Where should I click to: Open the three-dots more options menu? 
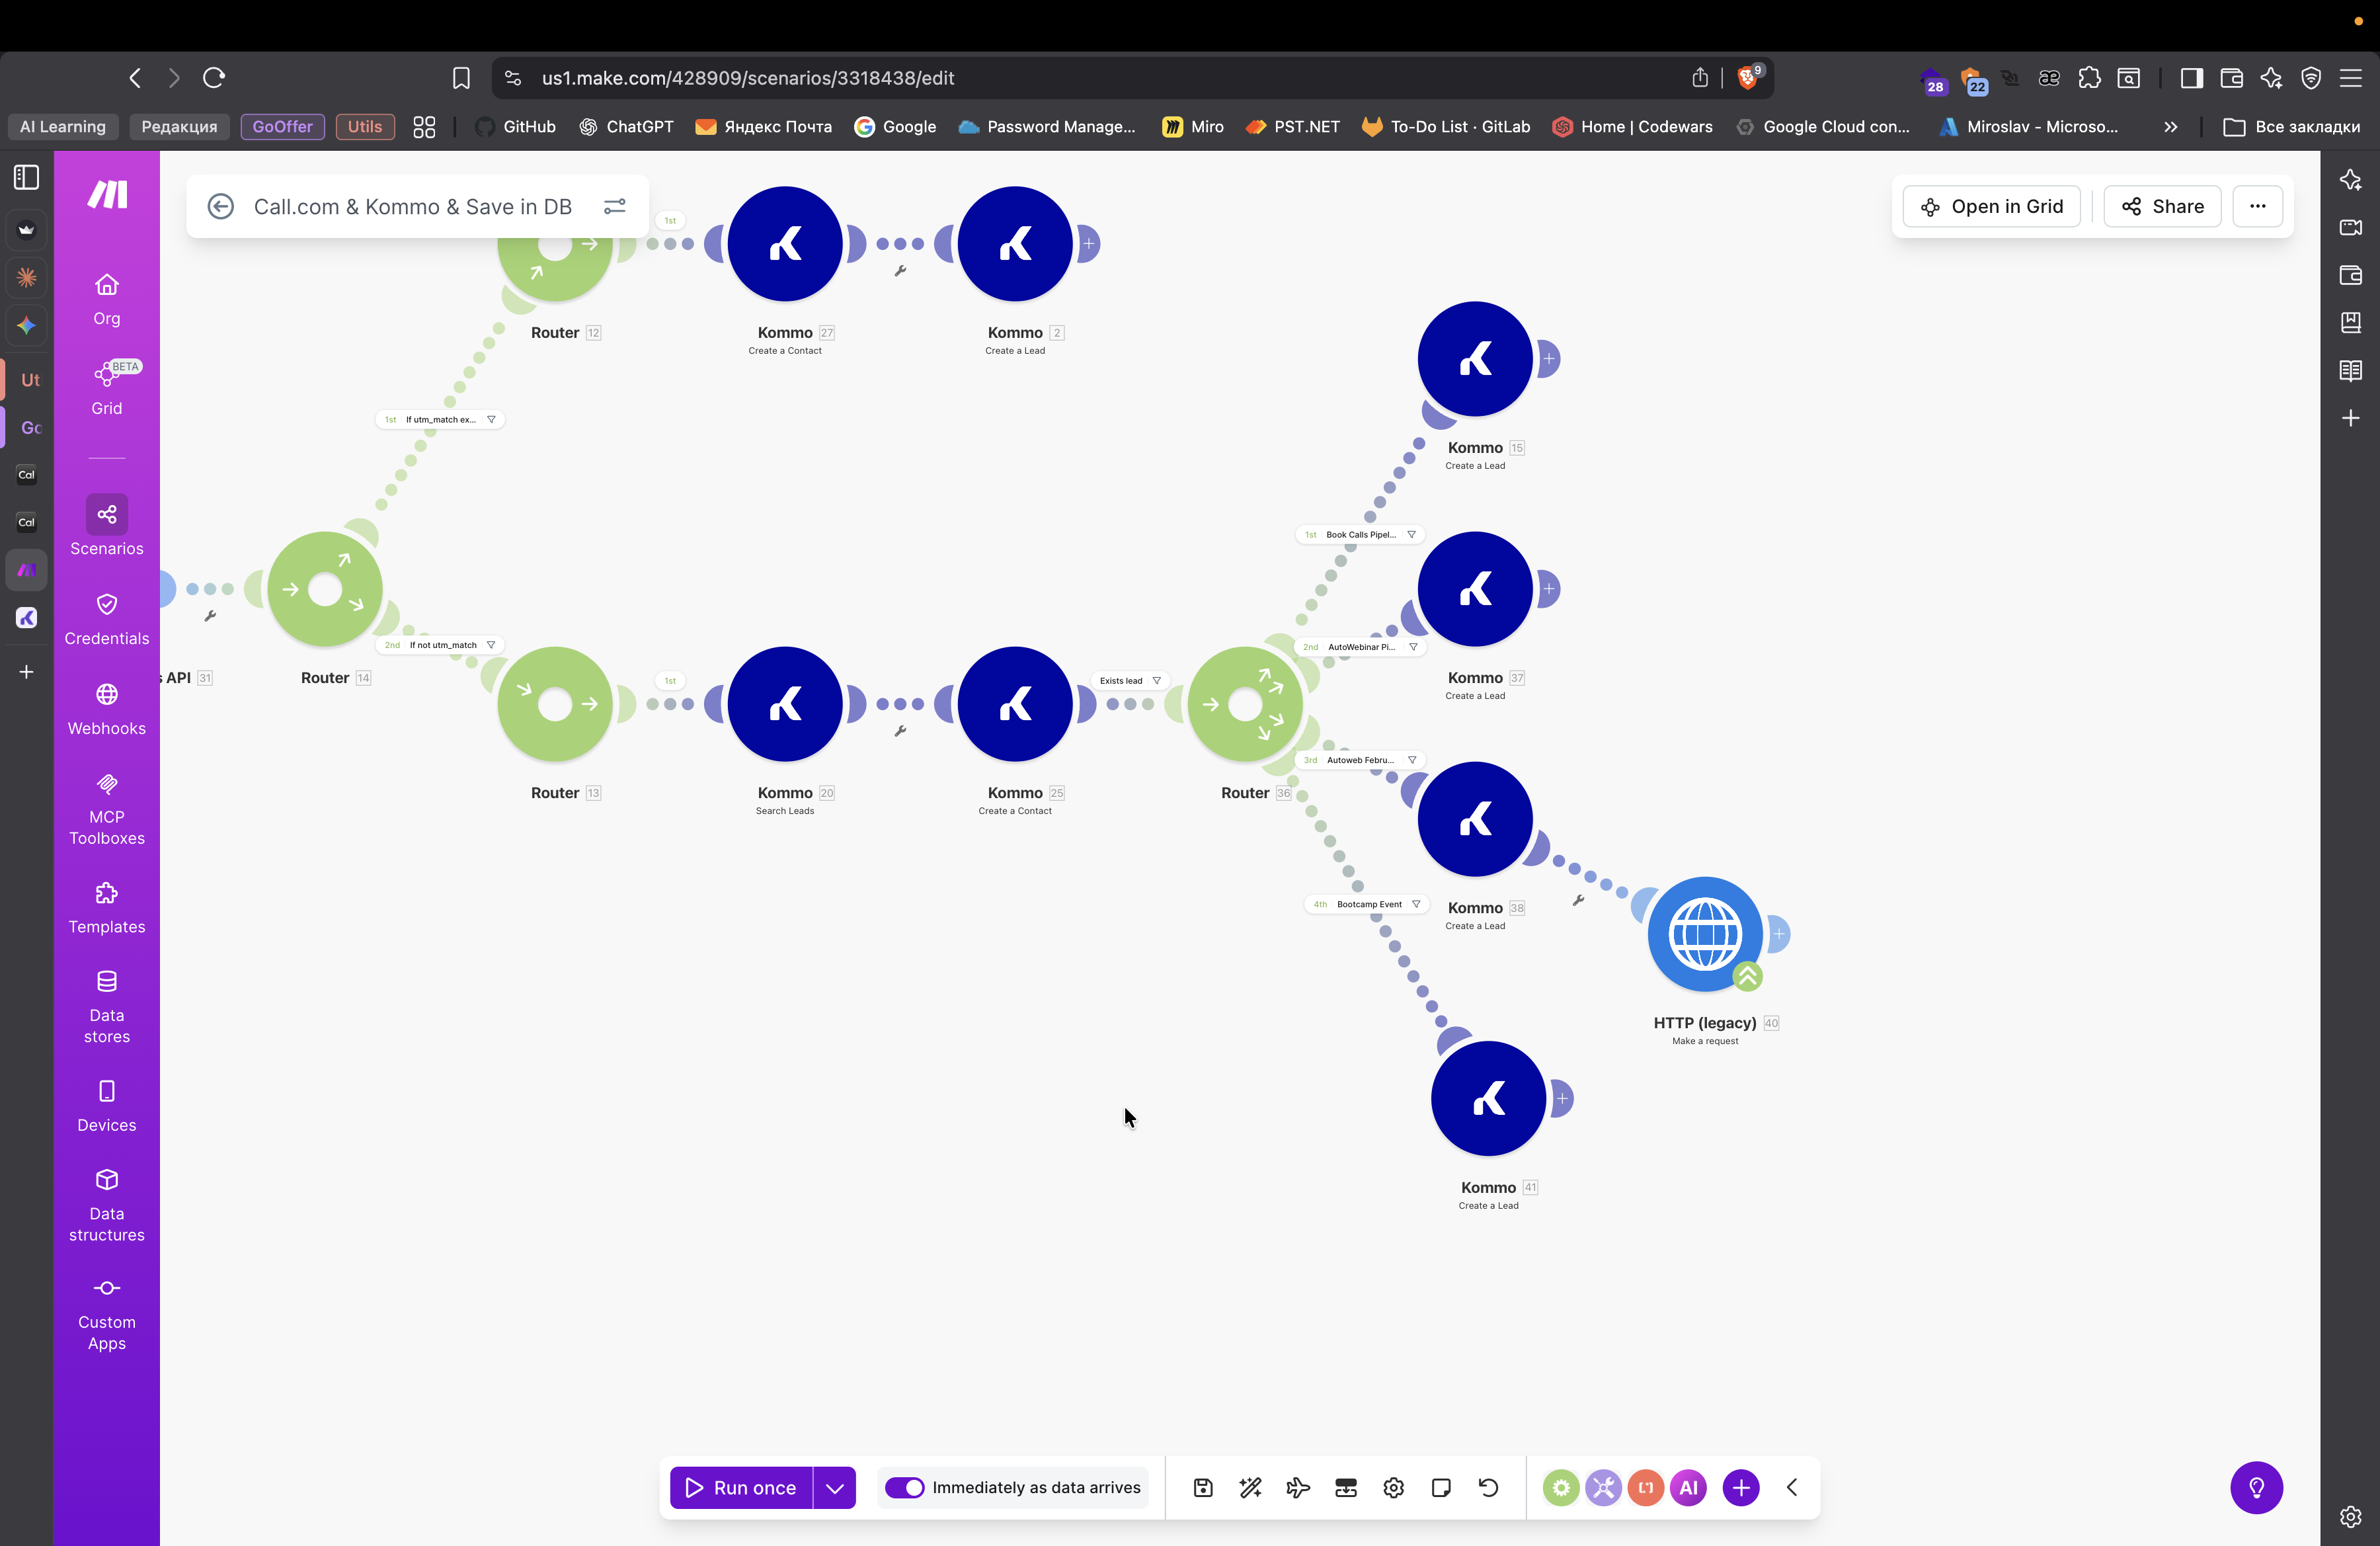[2257, 206]
